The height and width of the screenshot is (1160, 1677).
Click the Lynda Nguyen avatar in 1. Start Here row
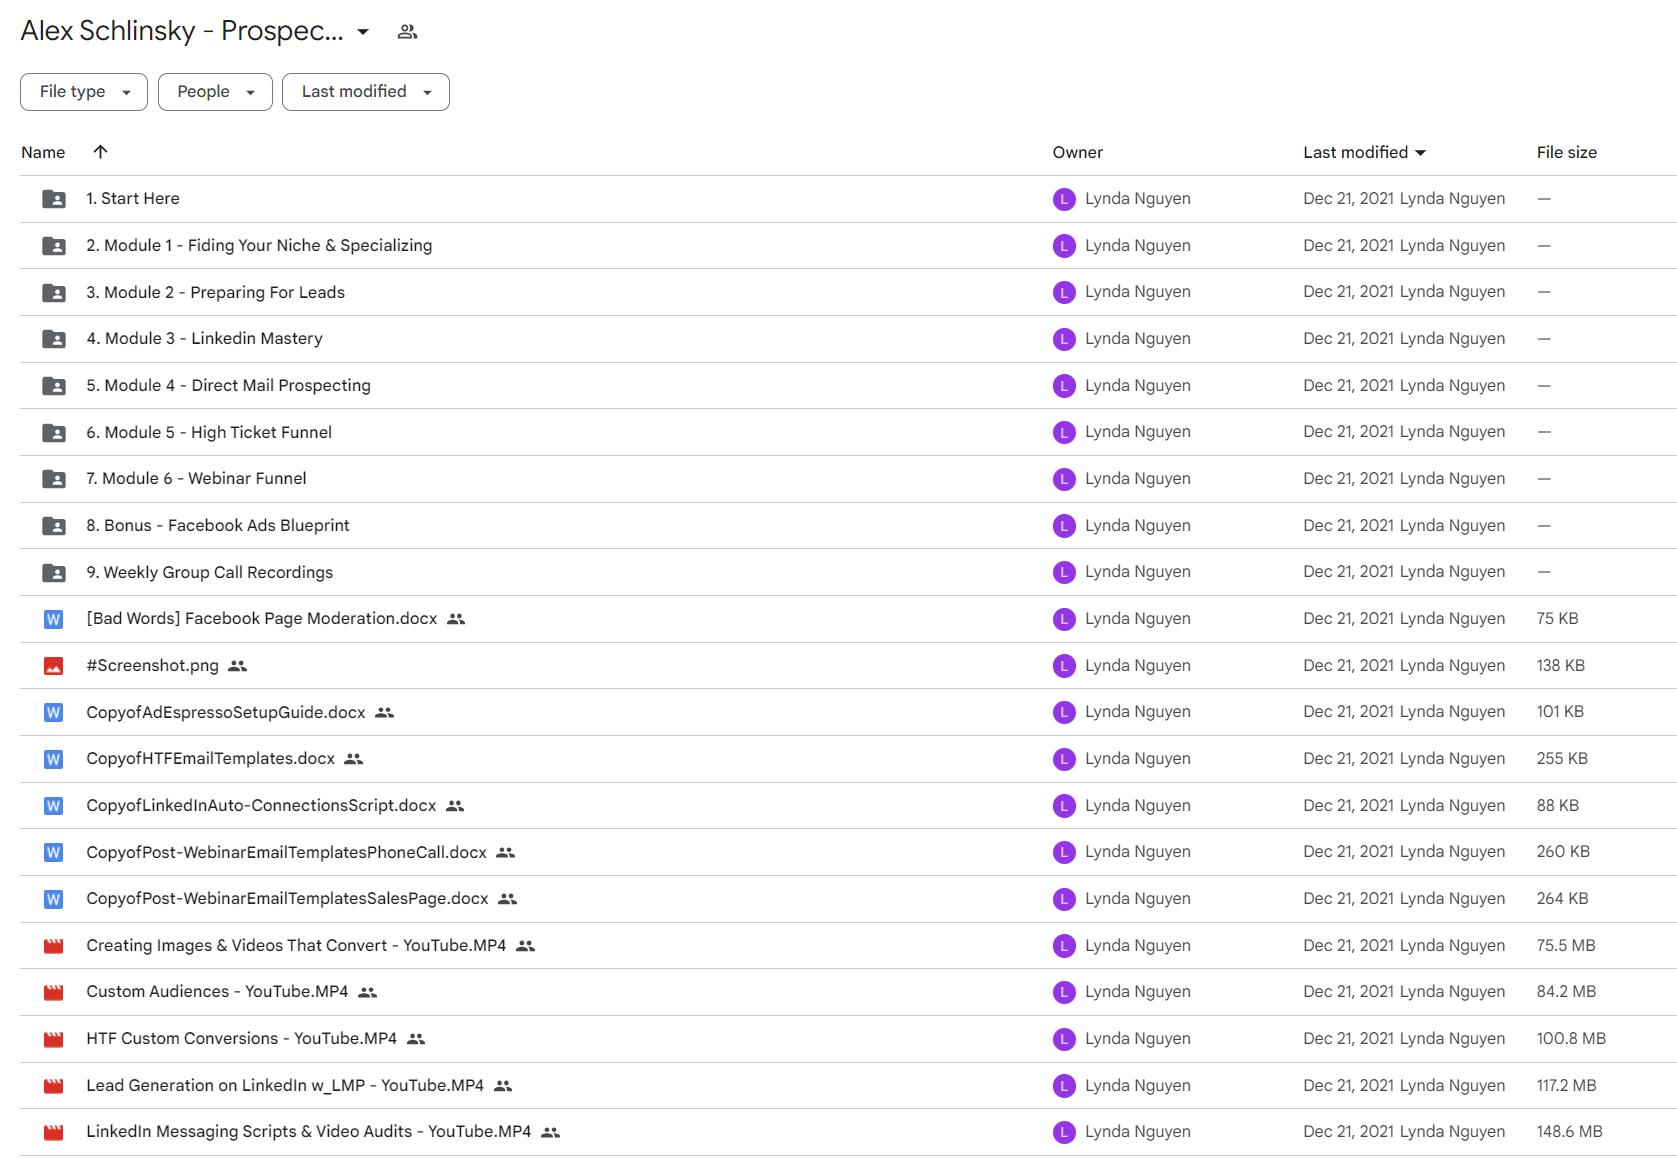click(1064, 199)
